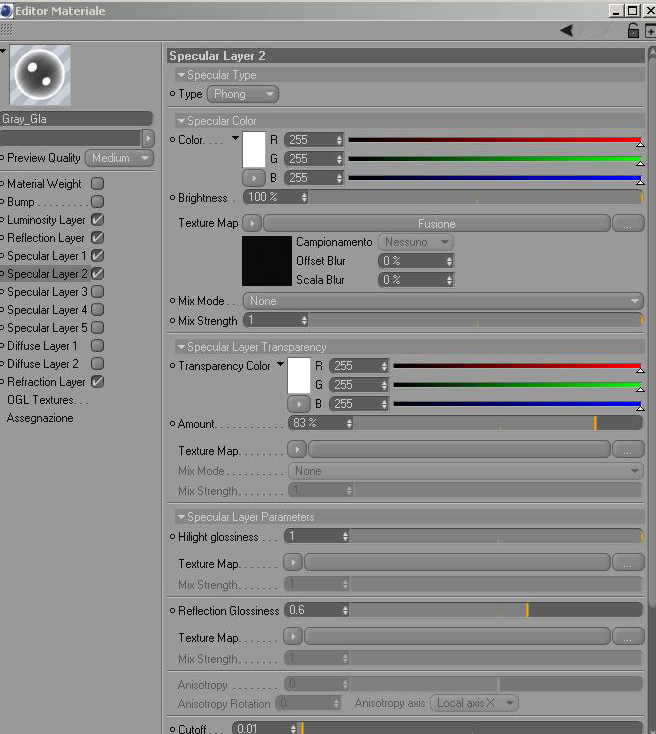The height and width of the screenshot is (734, 656).
Task: Click the plus icon beside the lock
Action: pyautogui.click(x=650, y=31)
